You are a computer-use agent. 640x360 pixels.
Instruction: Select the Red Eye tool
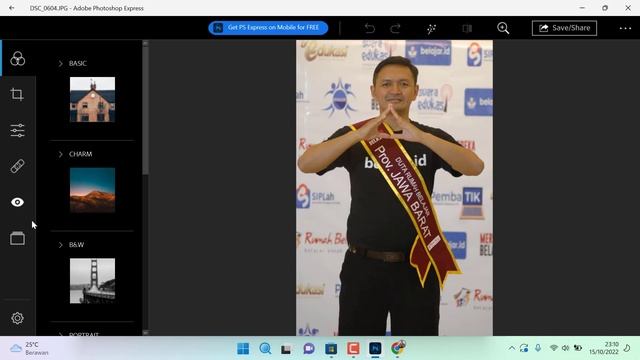point(18,202)
